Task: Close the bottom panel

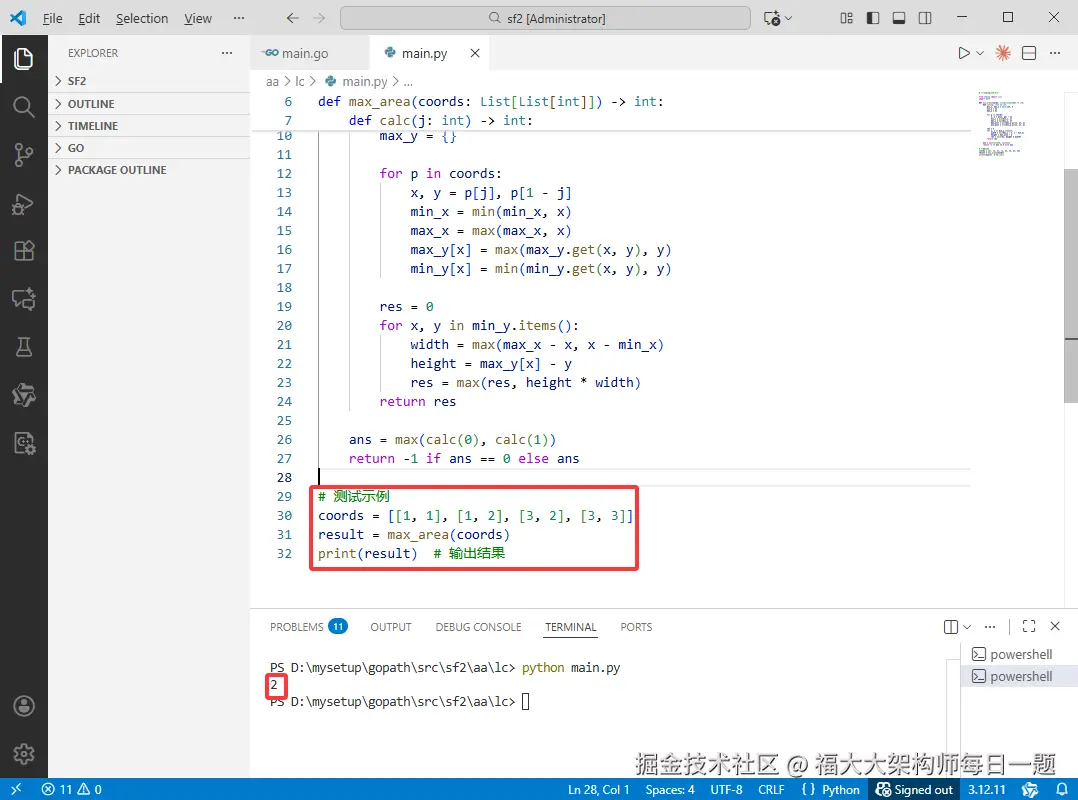Action: (x=1055, y=626)
